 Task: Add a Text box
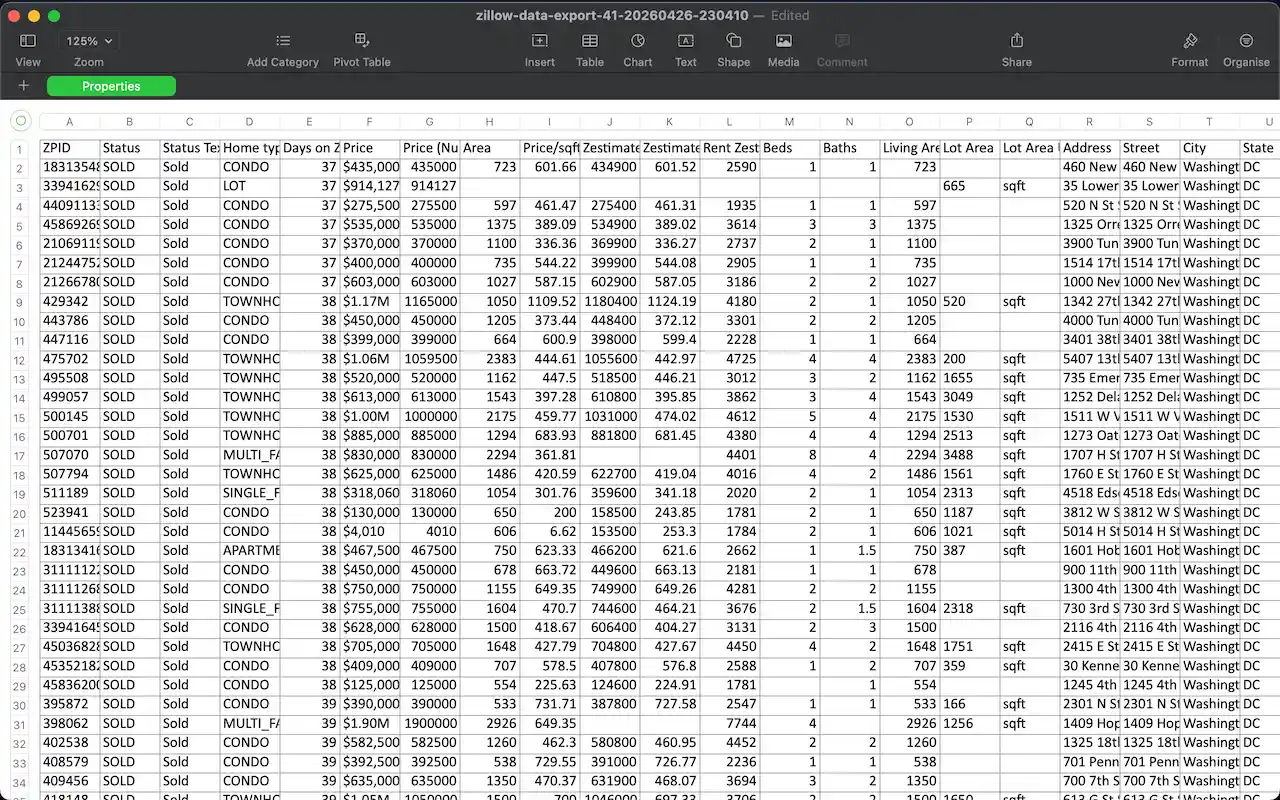(x=686, y=41)
